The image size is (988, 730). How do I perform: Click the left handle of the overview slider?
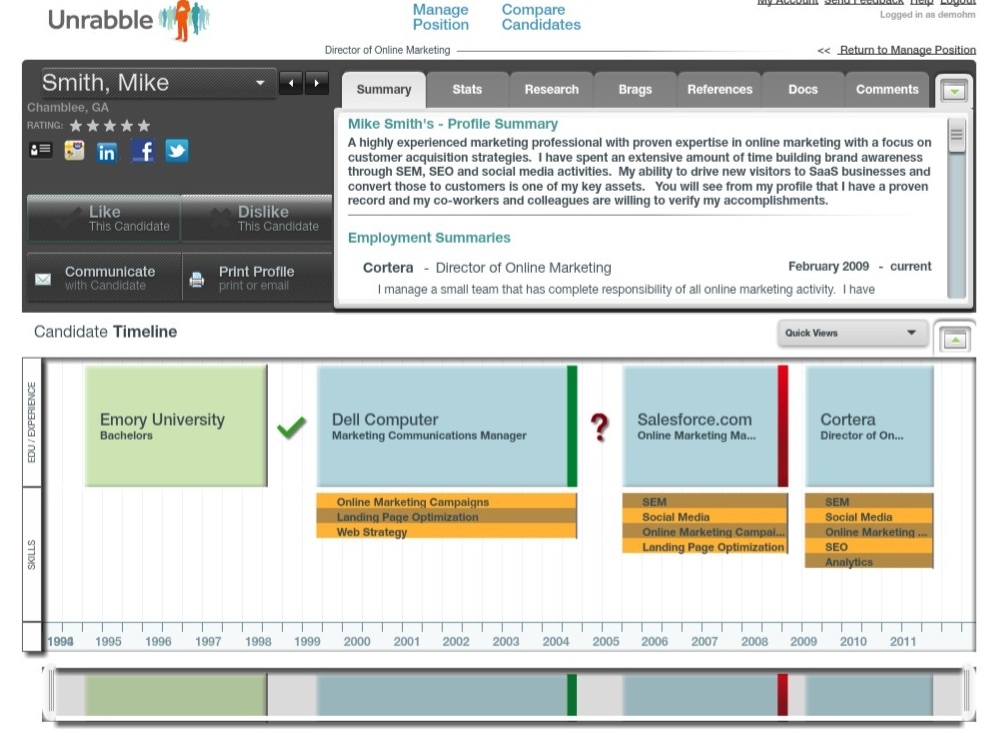click(x=51, y=692)
